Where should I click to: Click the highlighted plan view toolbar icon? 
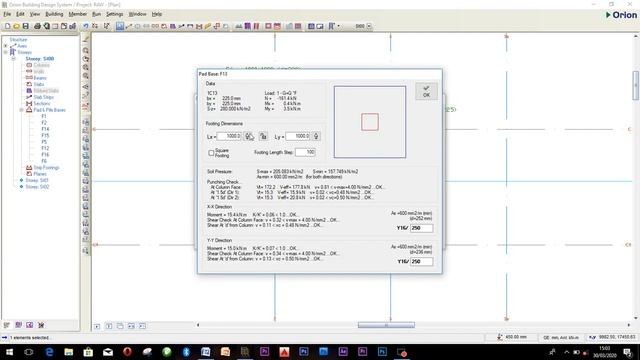tap(120, 26)
